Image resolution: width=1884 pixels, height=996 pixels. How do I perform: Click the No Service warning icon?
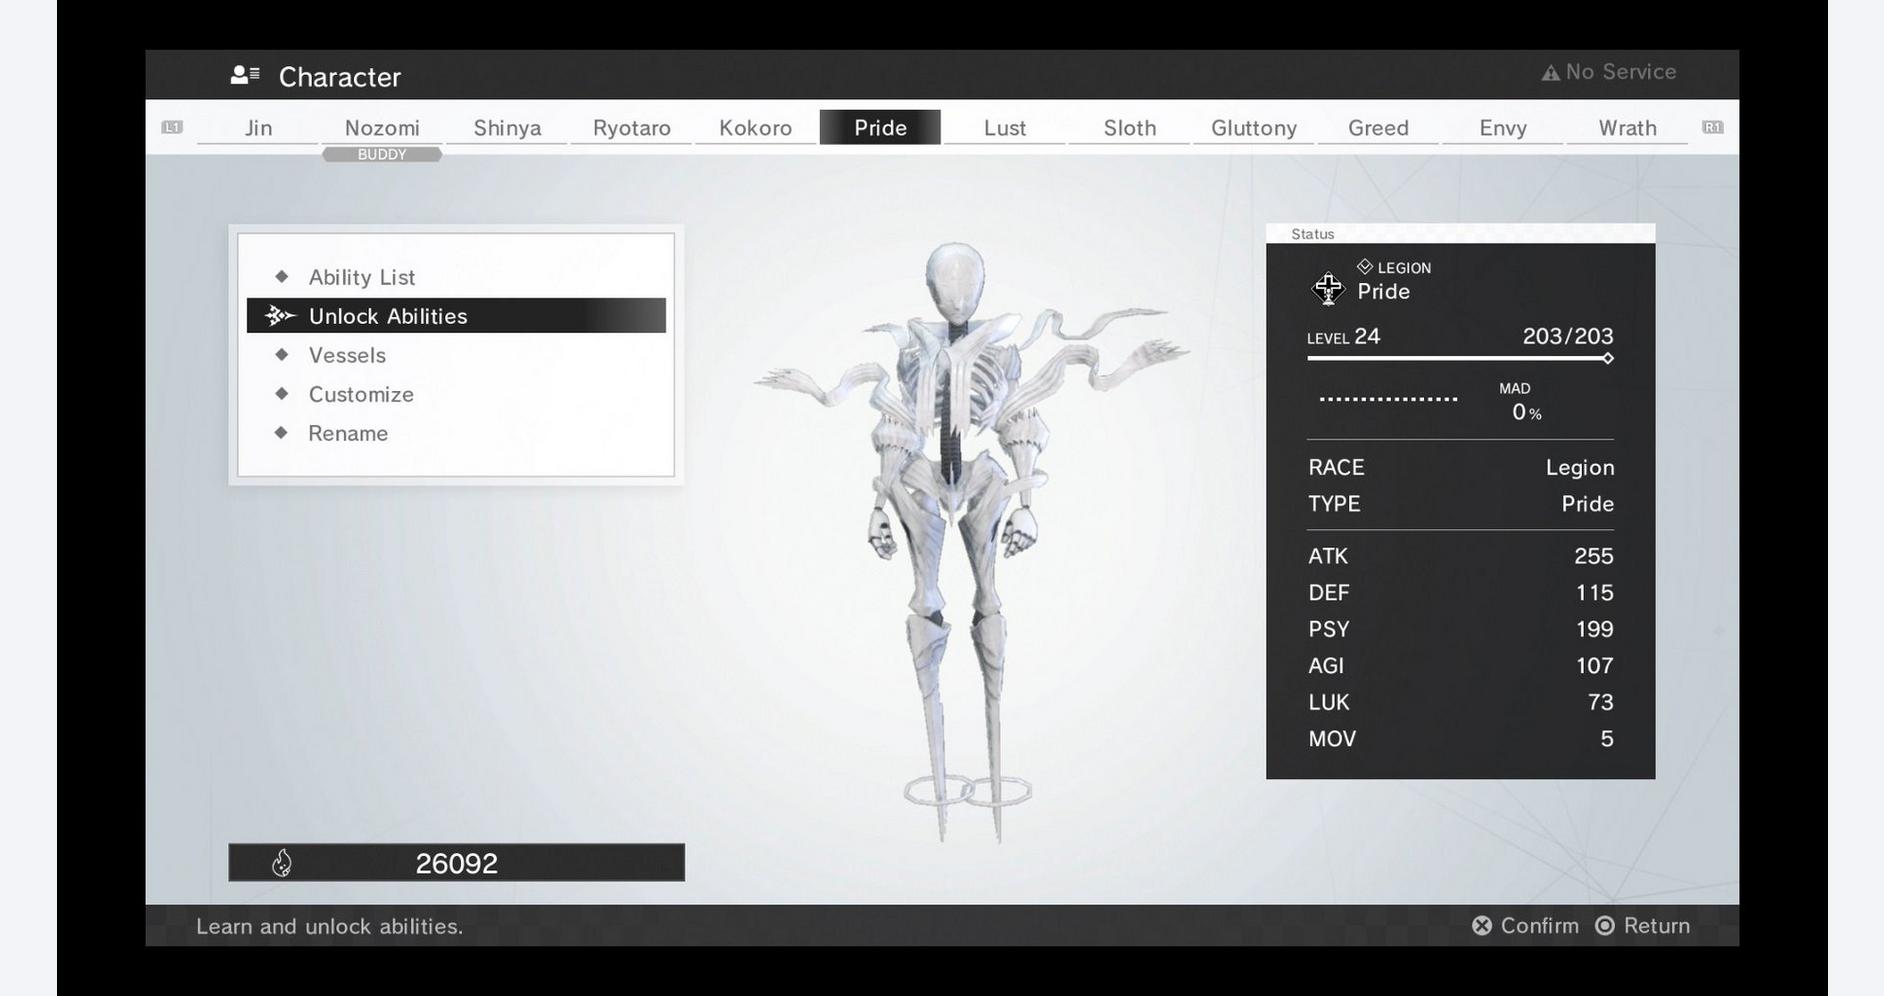1550,73
